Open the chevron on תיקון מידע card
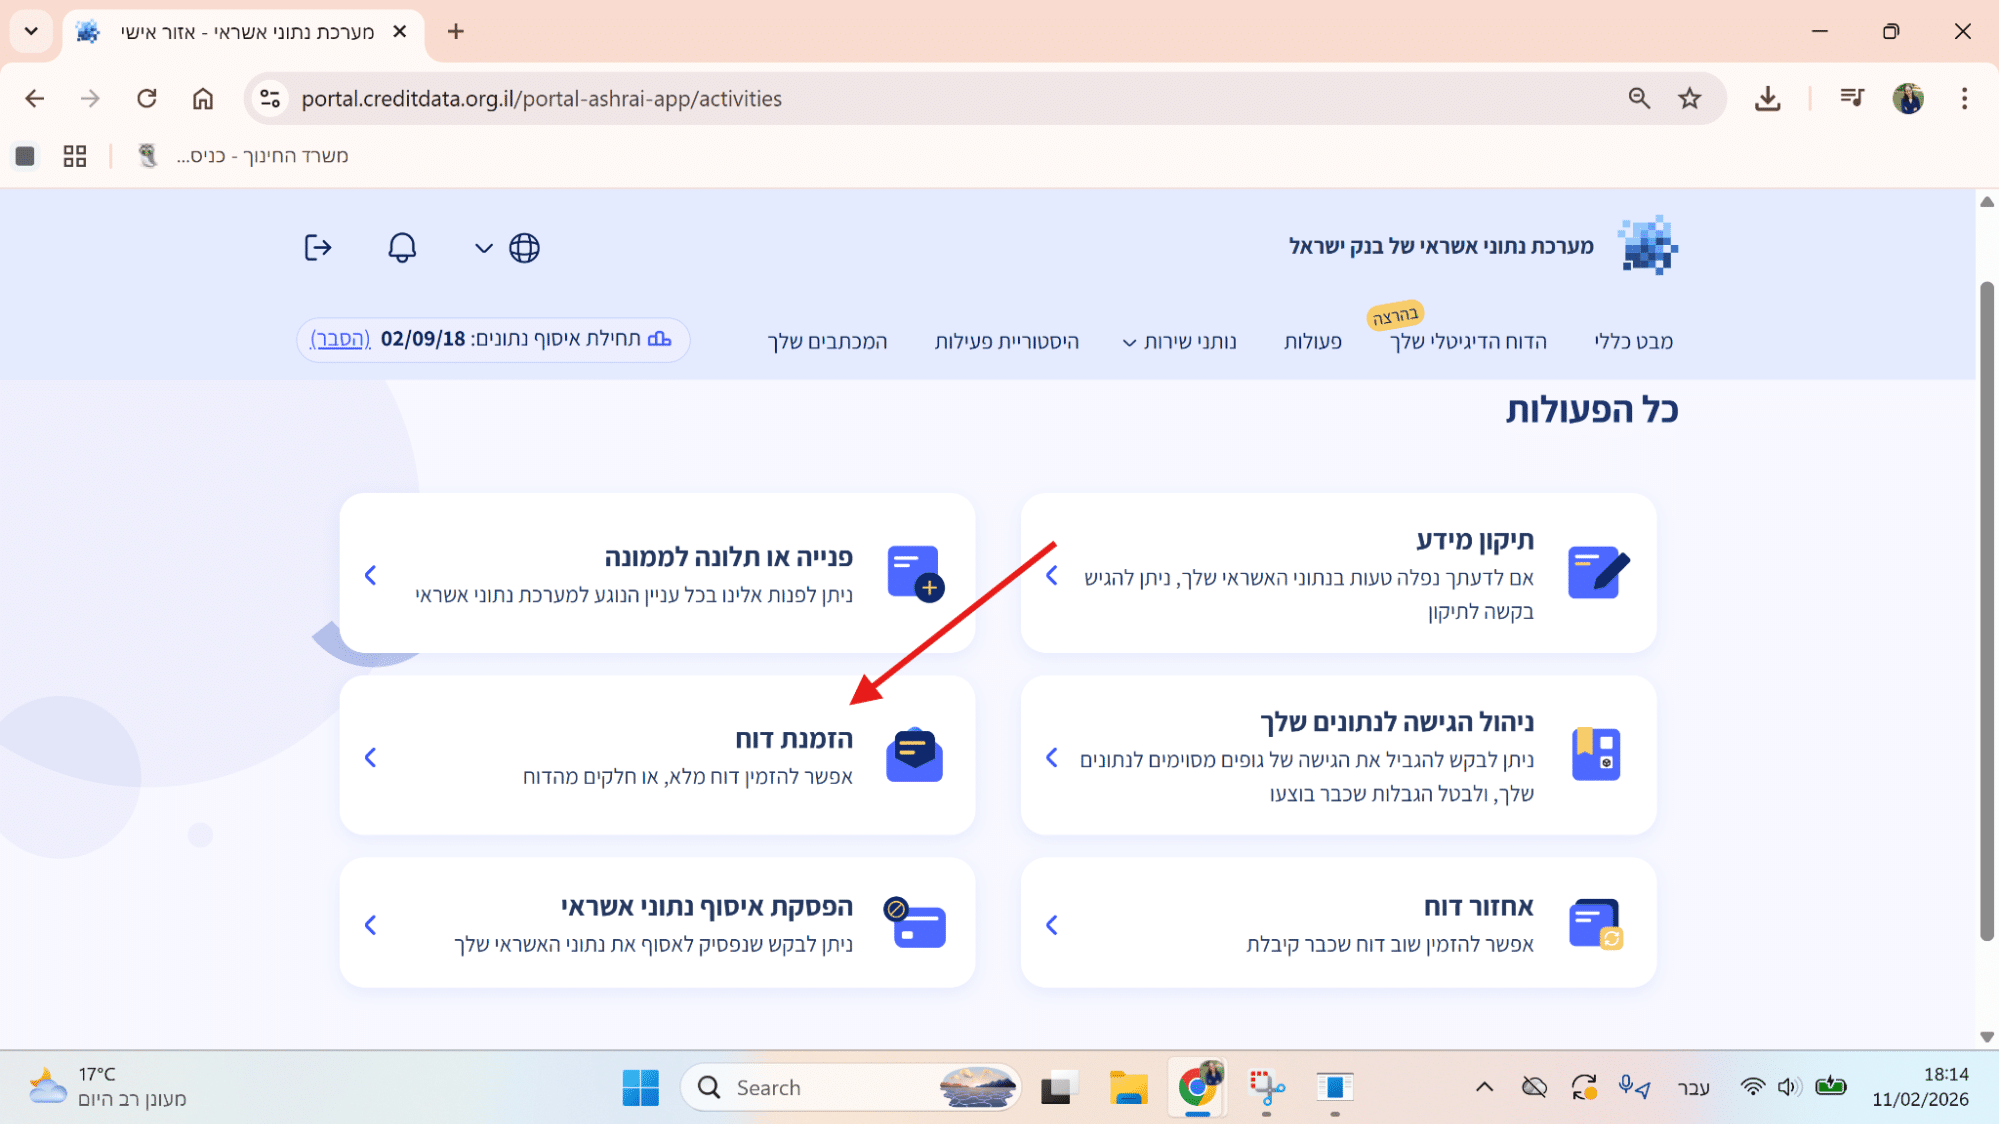 [1052, 575]
